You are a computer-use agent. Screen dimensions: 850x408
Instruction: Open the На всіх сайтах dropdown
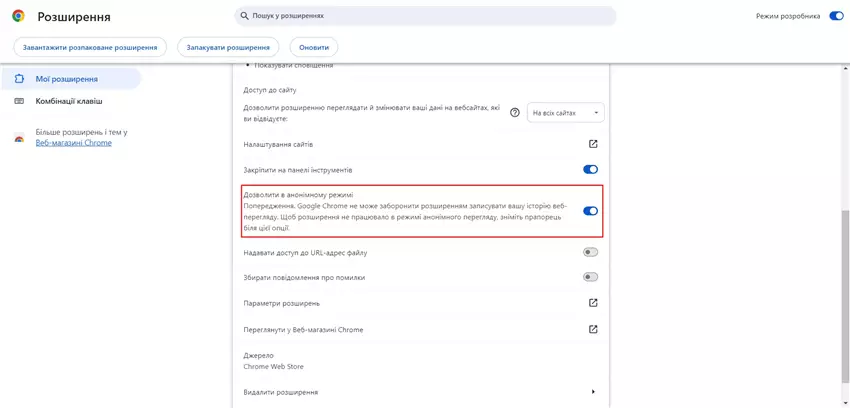coord(565,113)
